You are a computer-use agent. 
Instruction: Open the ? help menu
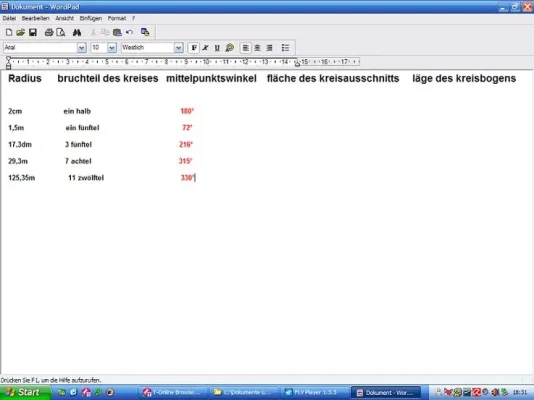tap(134, 18)
